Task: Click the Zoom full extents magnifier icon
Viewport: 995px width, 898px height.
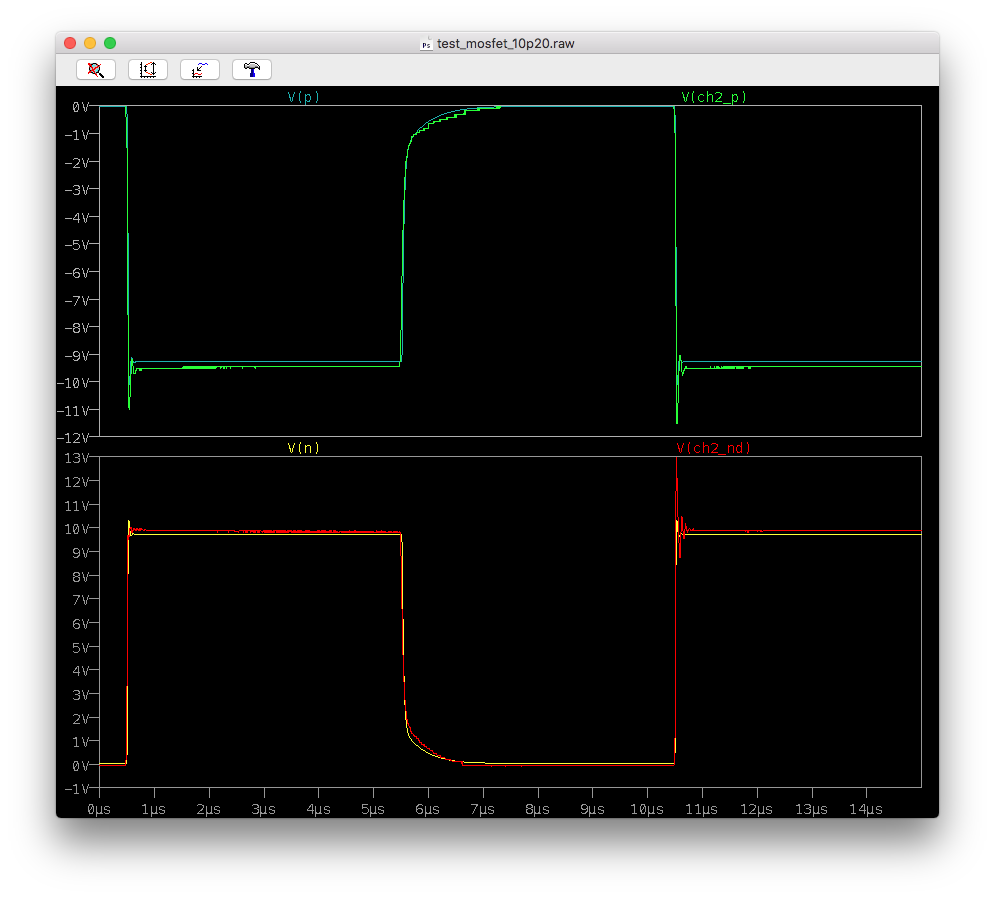Action: click(96, 70)
